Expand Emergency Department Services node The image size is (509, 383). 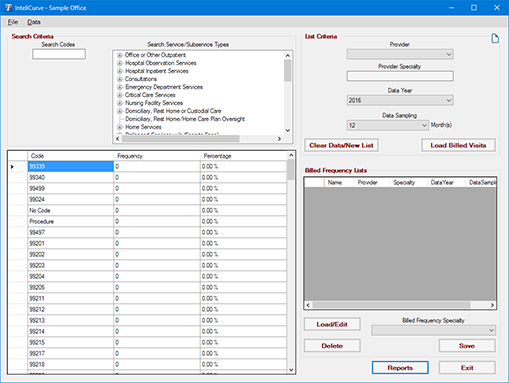[x=120, y=87]
